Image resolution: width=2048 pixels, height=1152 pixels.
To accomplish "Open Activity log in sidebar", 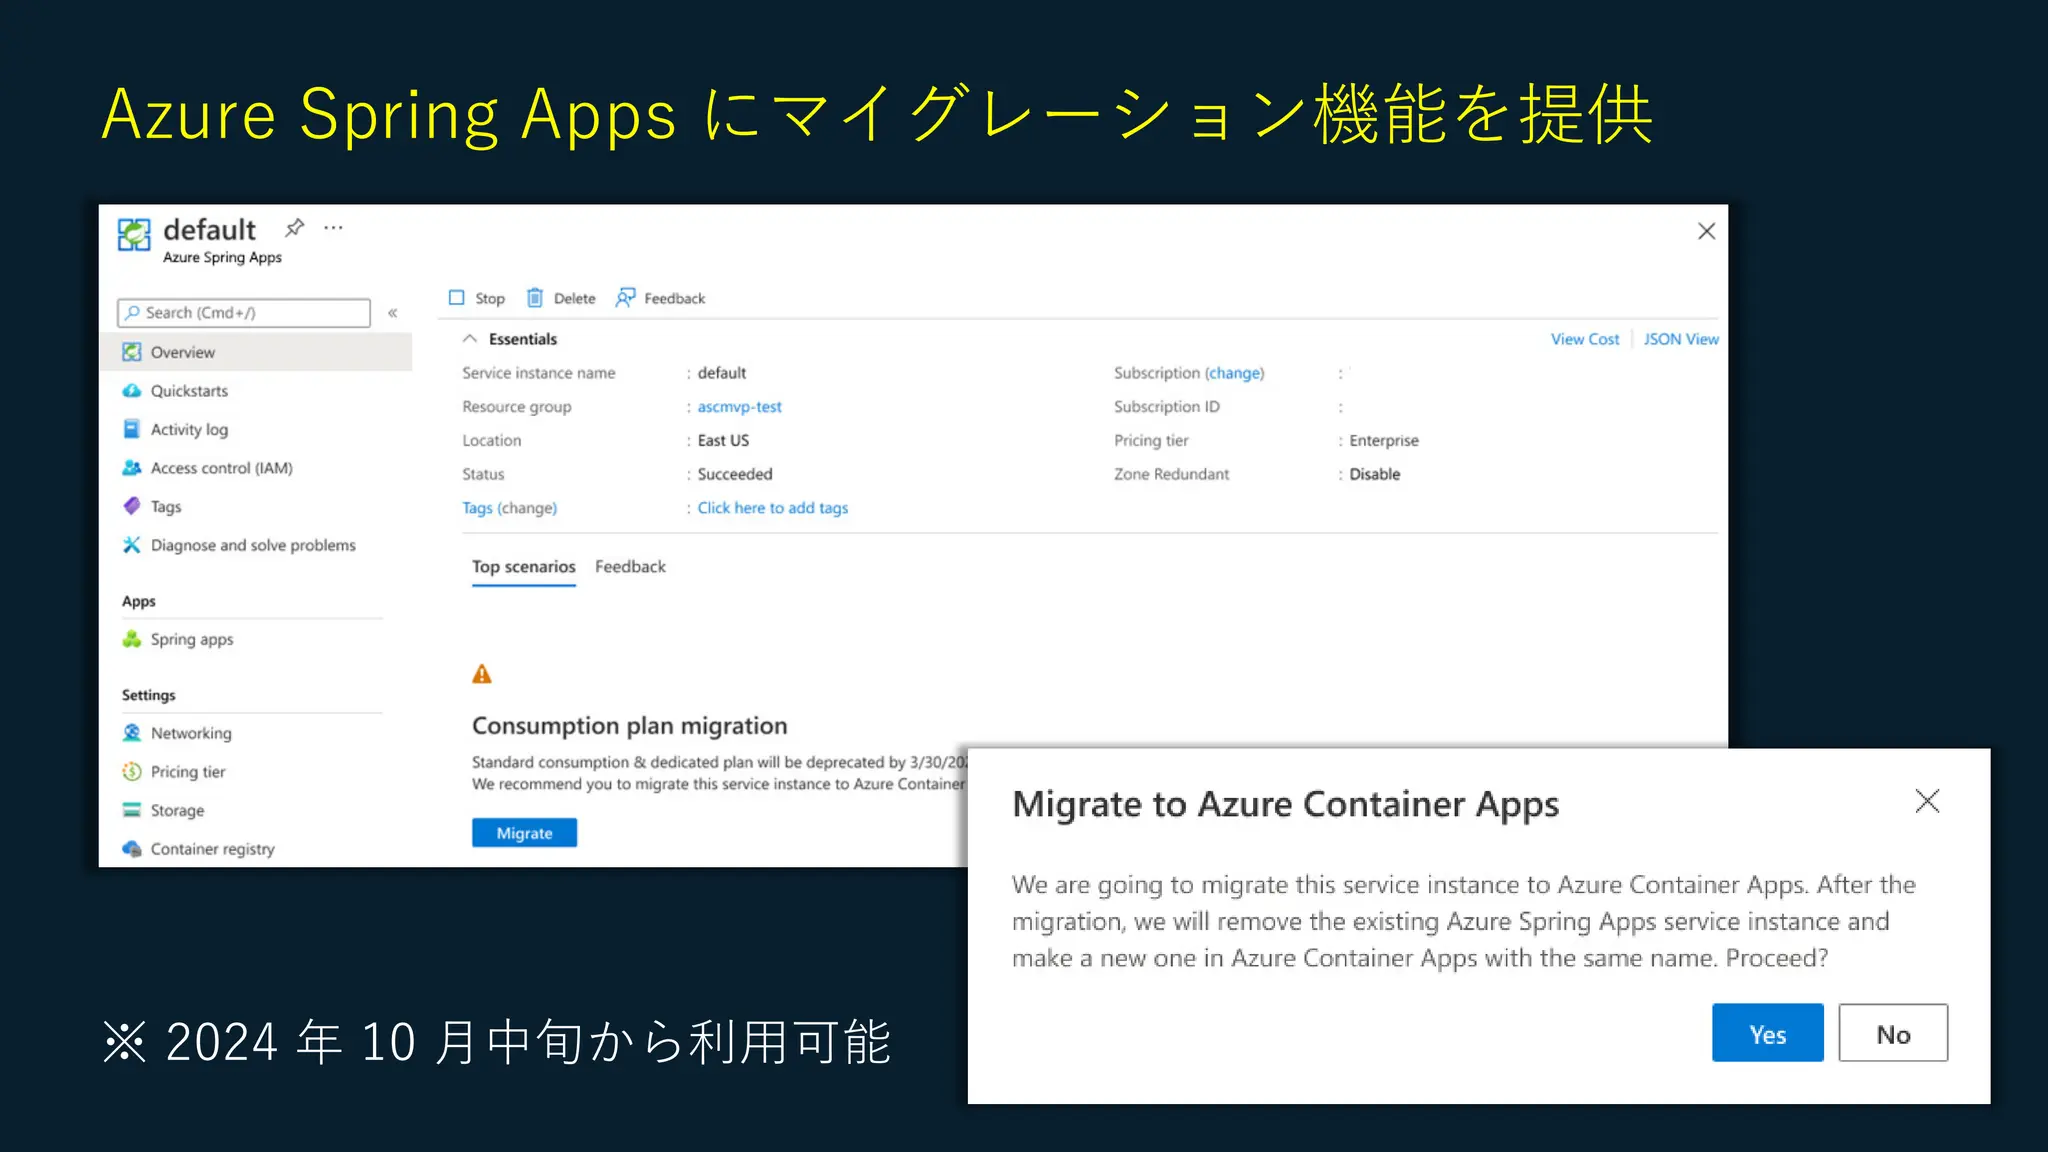I will point(189,429).
